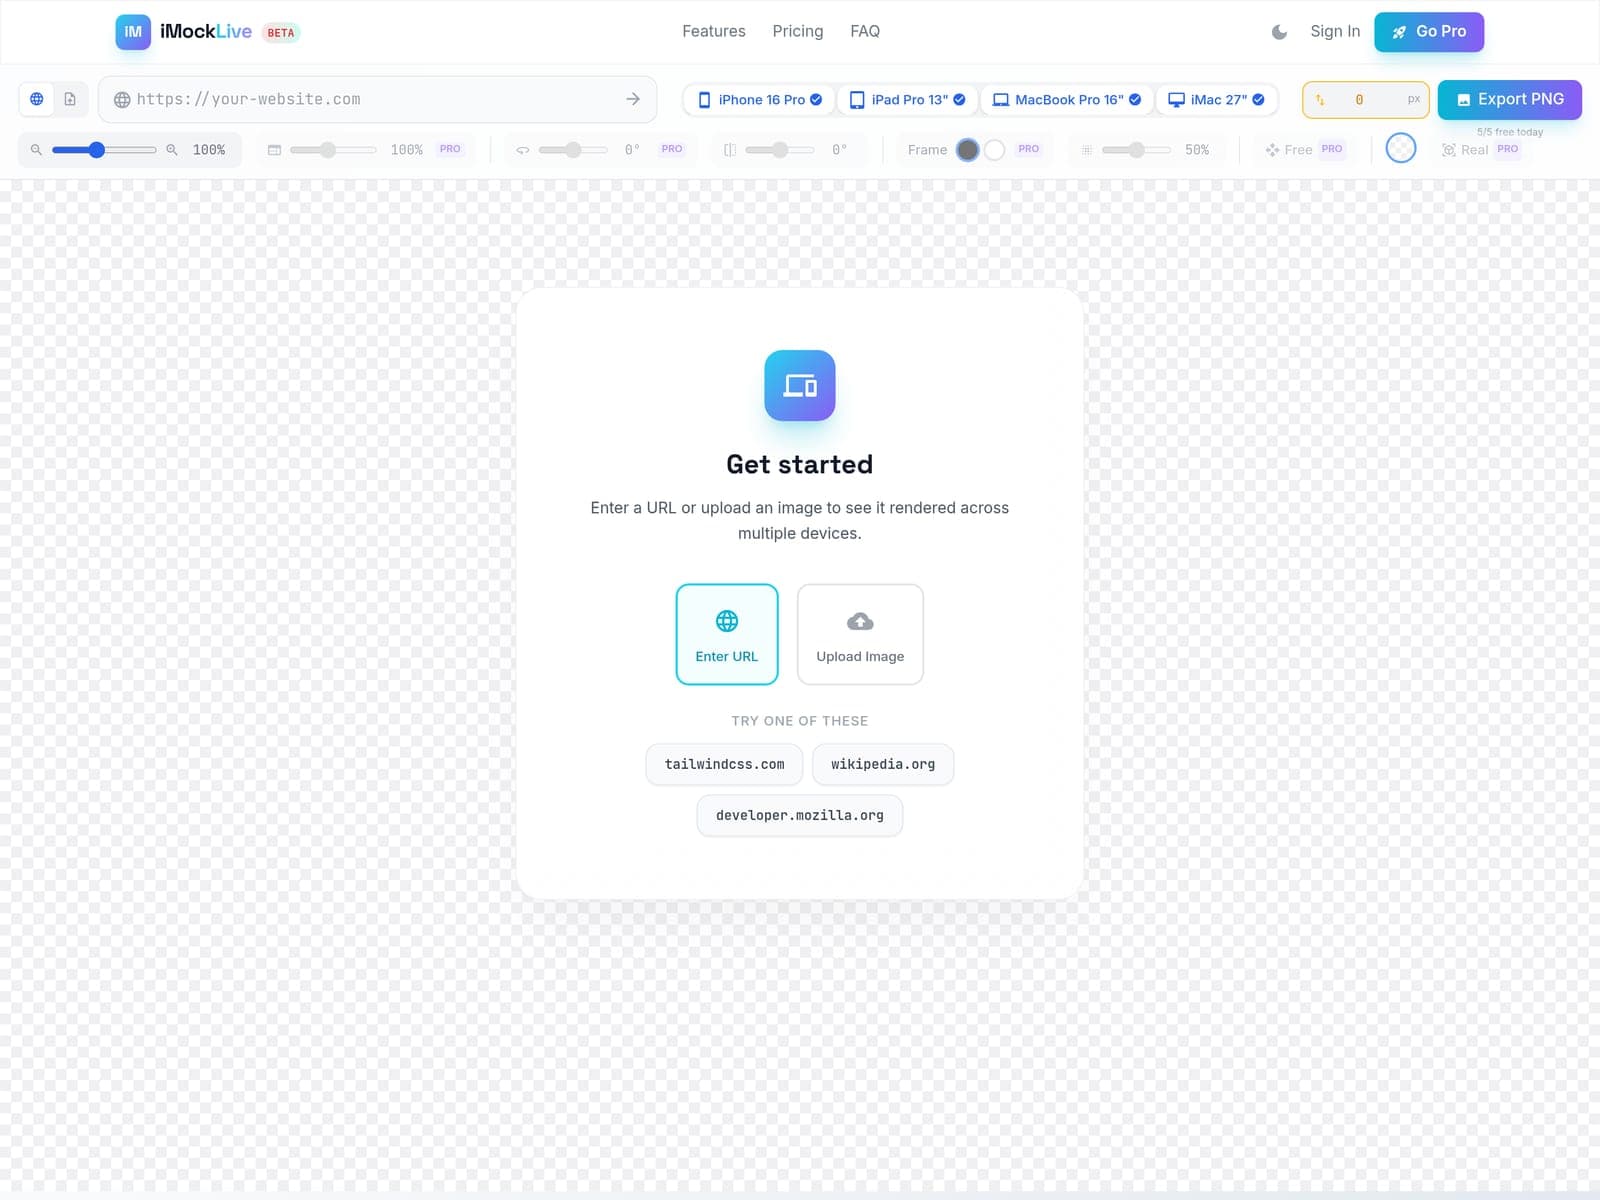Click the "5/5 free today" text
Screen dimensions: 1600x1200
coord(1510,132)
